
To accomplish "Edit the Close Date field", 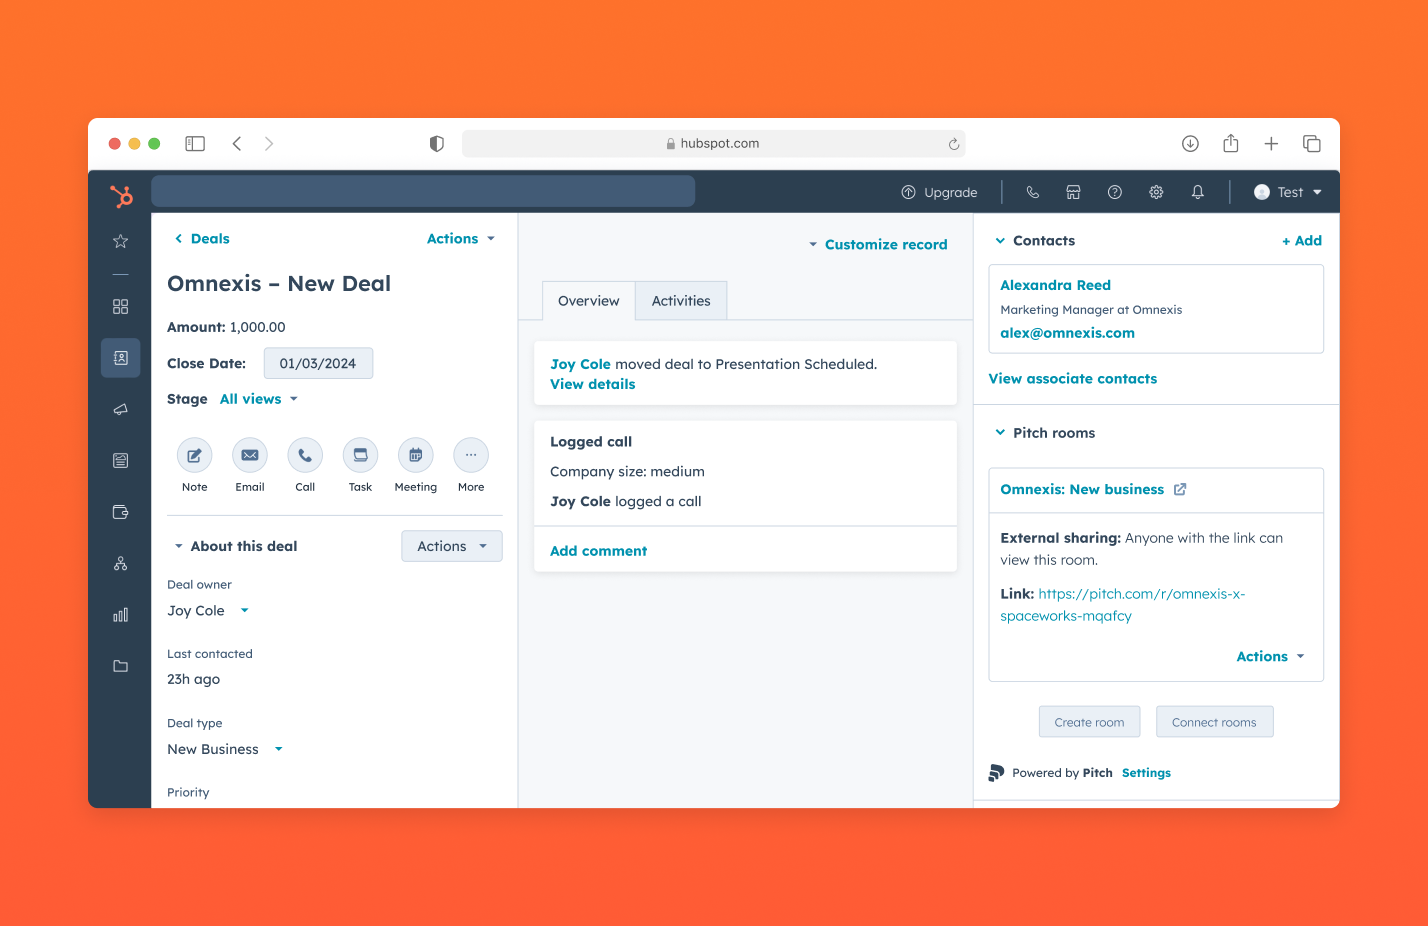I will point(318,363).
